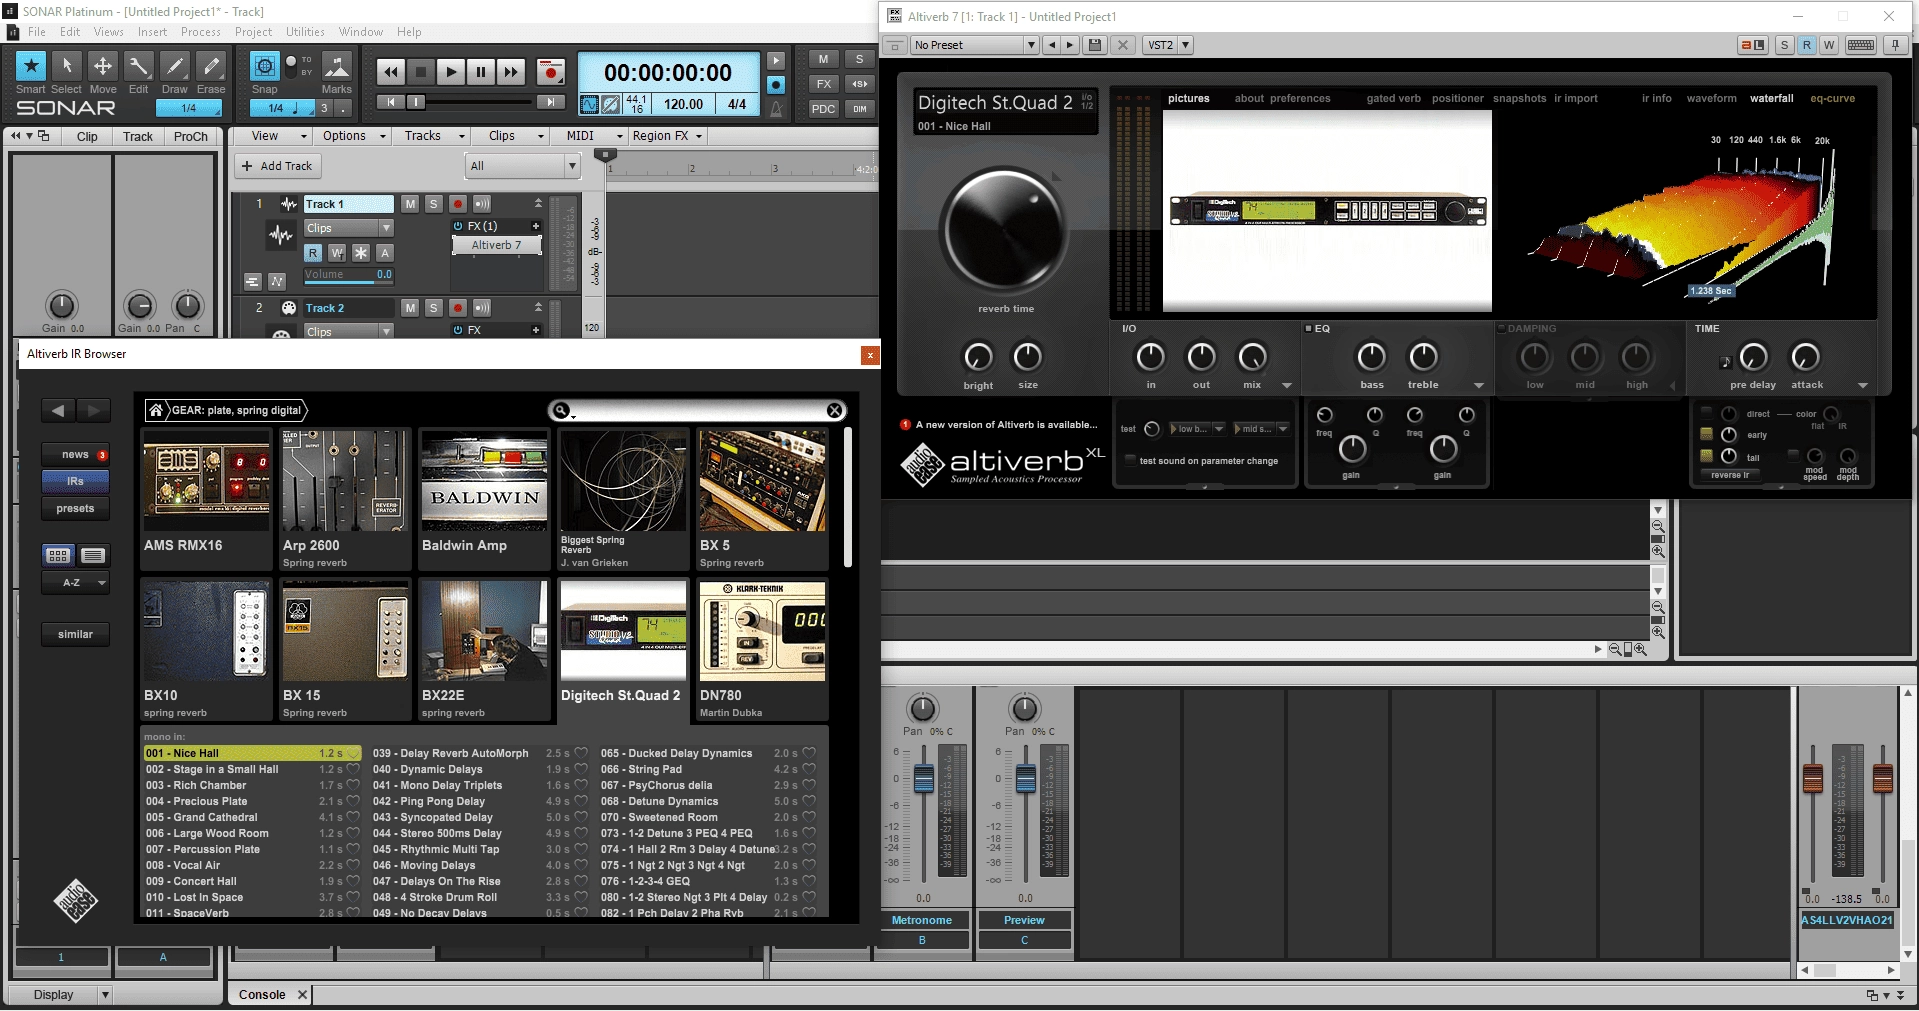
Task: Adjust the Metronome channel volume fader
Action: (923, 778)
